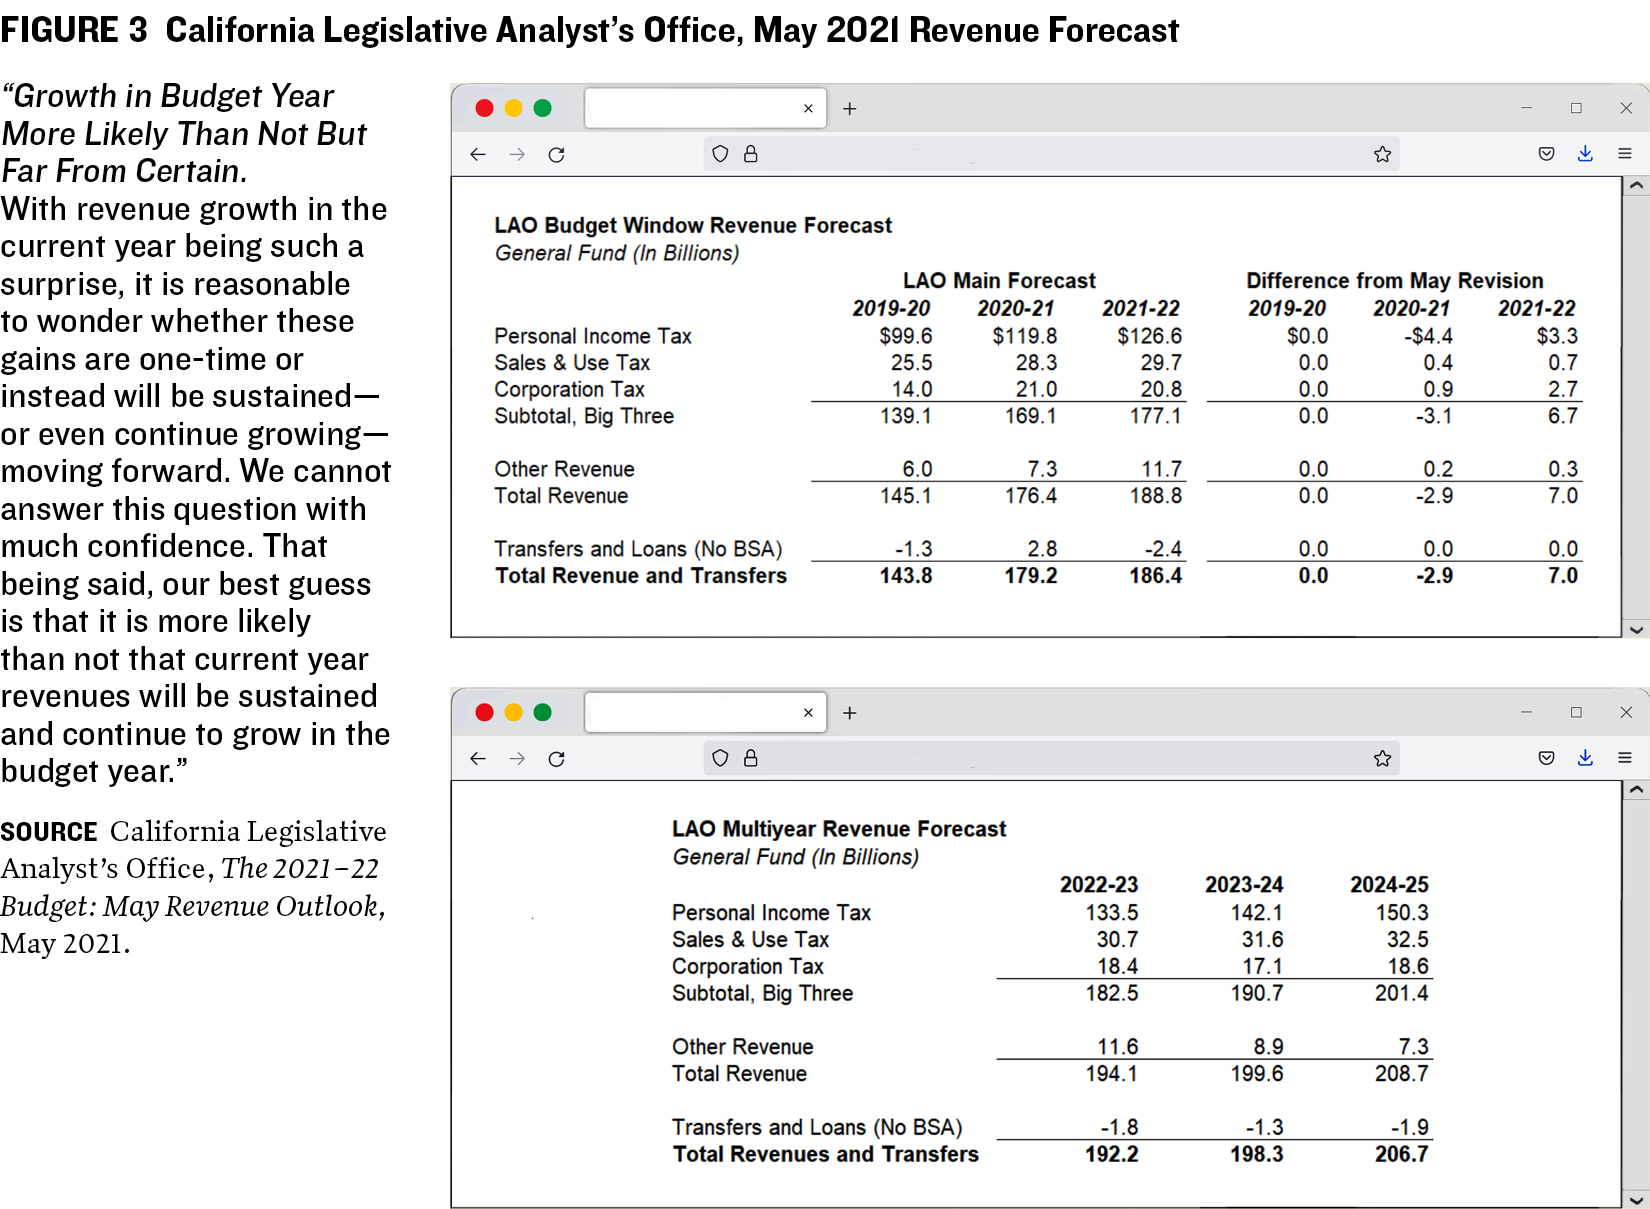Click total value 186.4 in top table
Screen dimensions: 1650x1209
coord(1155,576)
